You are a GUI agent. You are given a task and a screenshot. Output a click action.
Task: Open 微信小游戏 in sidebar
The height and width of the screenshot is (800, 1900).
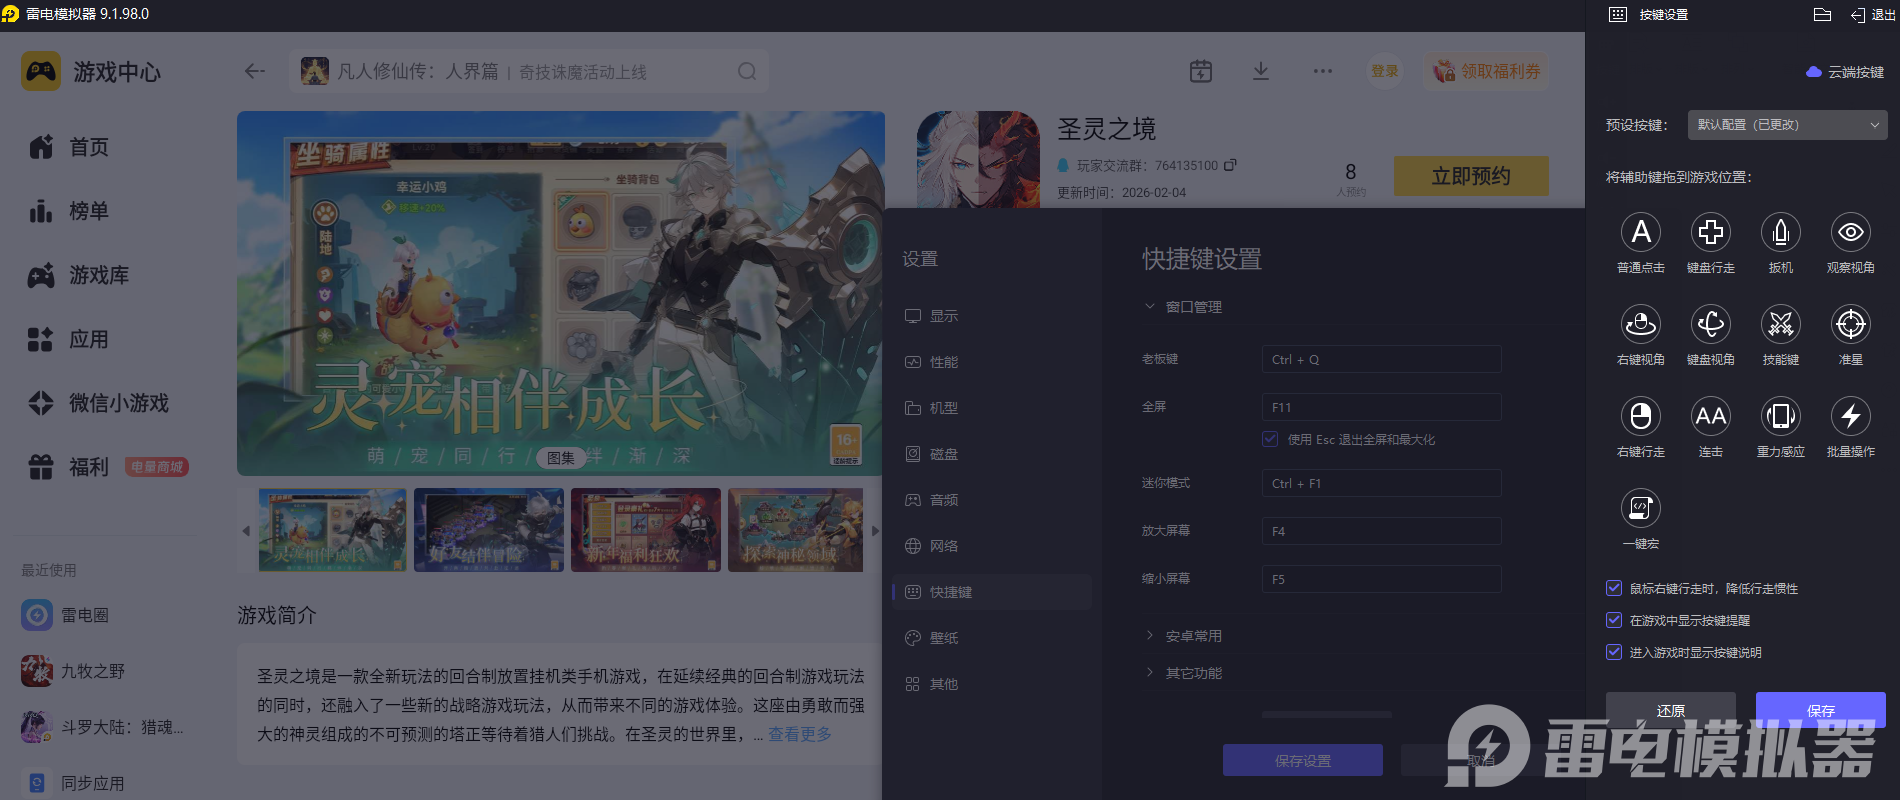(x=98, y=403)
